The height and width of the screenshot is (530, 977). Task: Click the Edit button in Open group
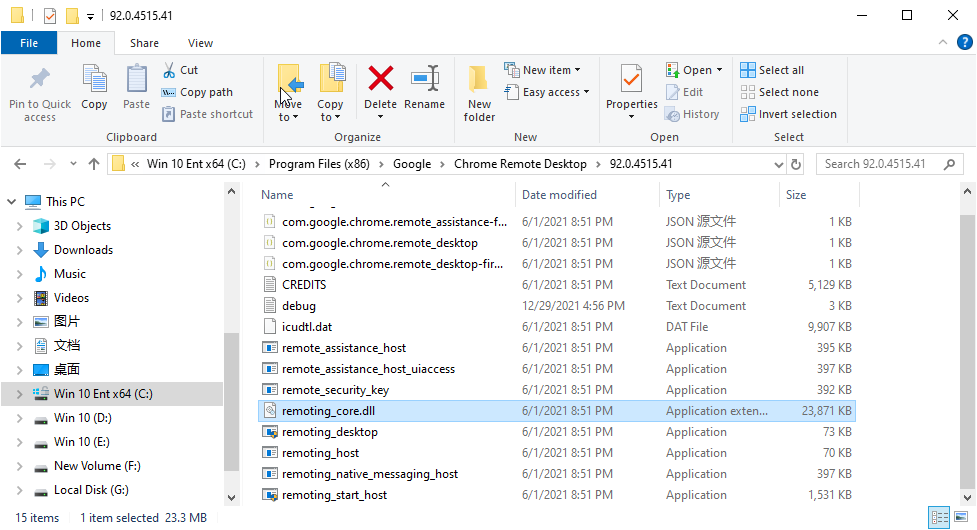(685, 92)
